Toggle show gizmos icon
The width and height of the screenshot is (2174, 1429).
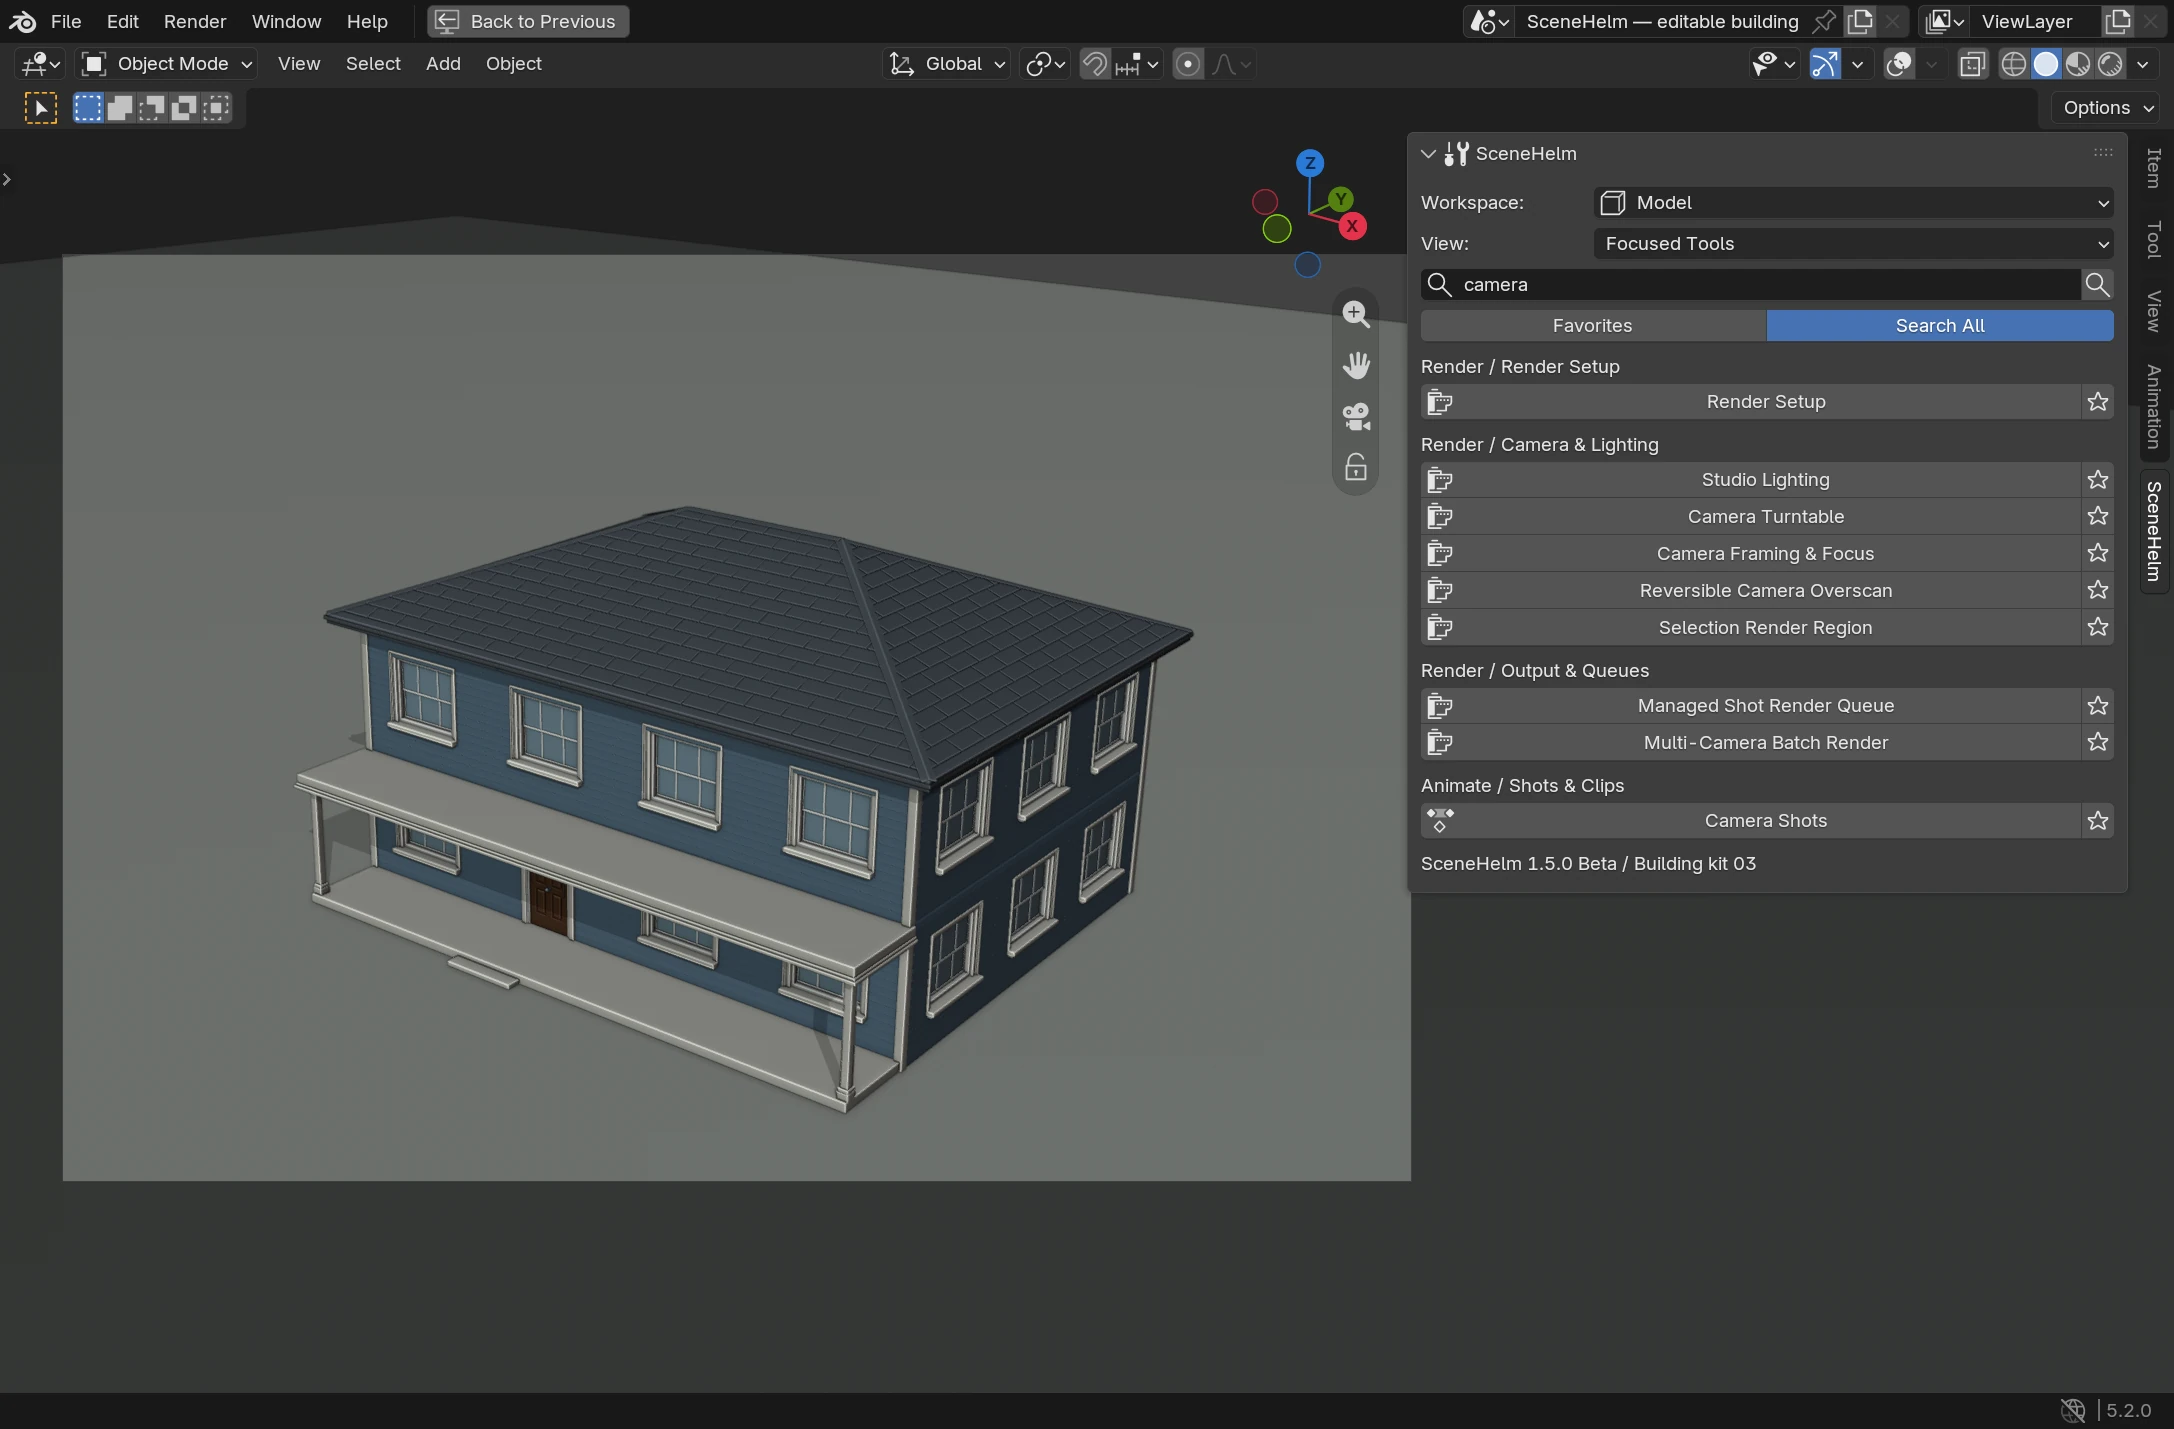[x=1824, y=64]
